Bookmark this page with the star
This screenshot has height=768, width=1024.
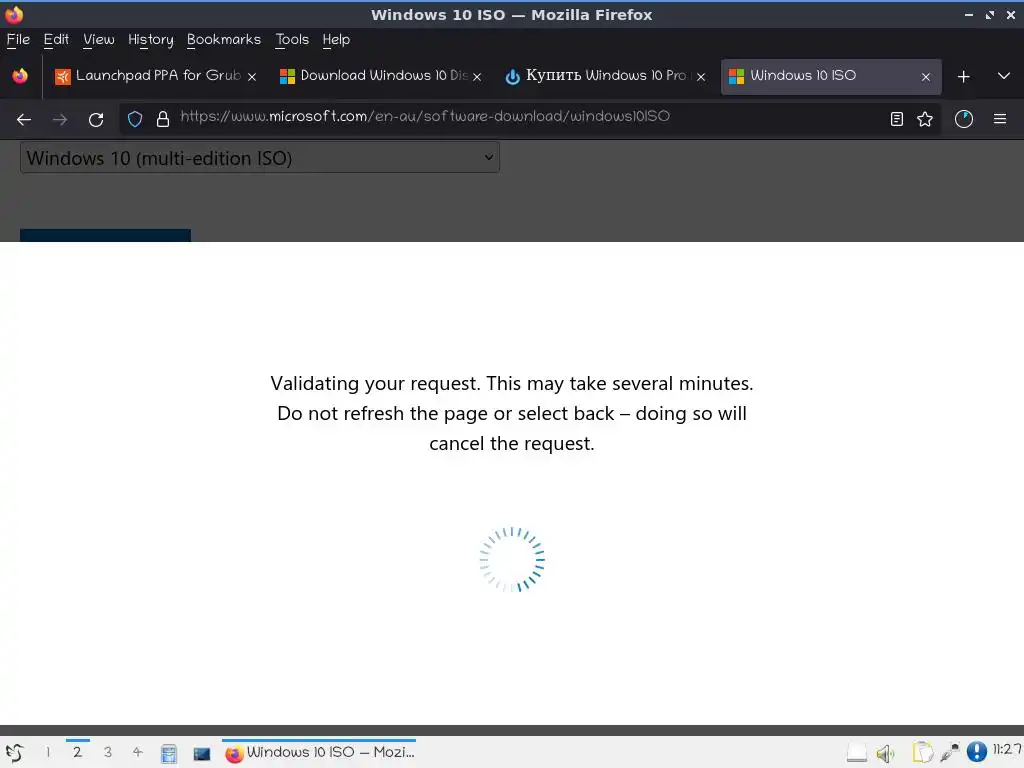925,119
